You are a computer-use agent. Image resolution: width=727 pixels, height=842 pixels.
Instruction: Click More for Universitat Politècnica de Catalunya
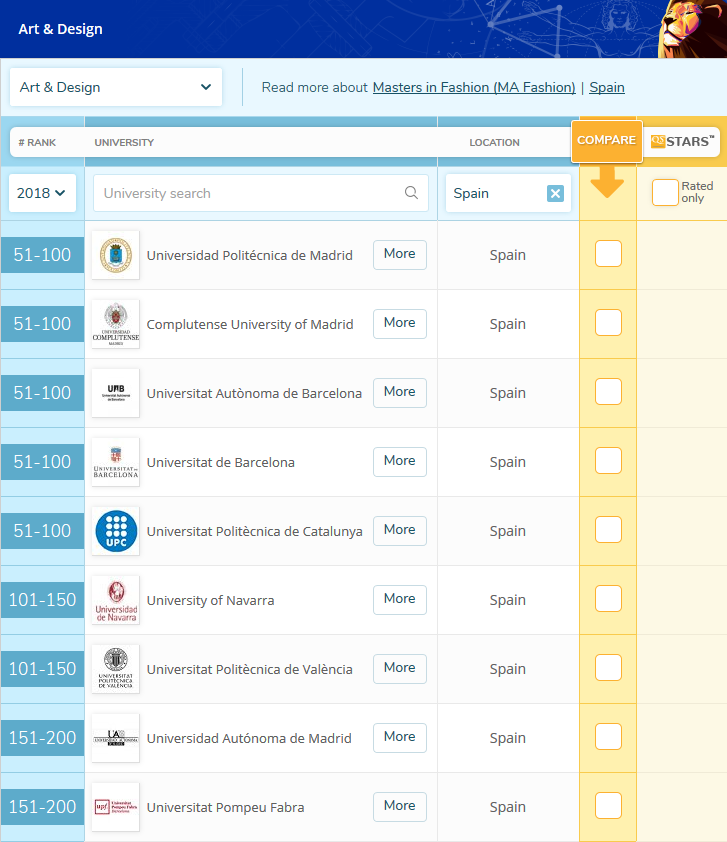click(400, 530)
